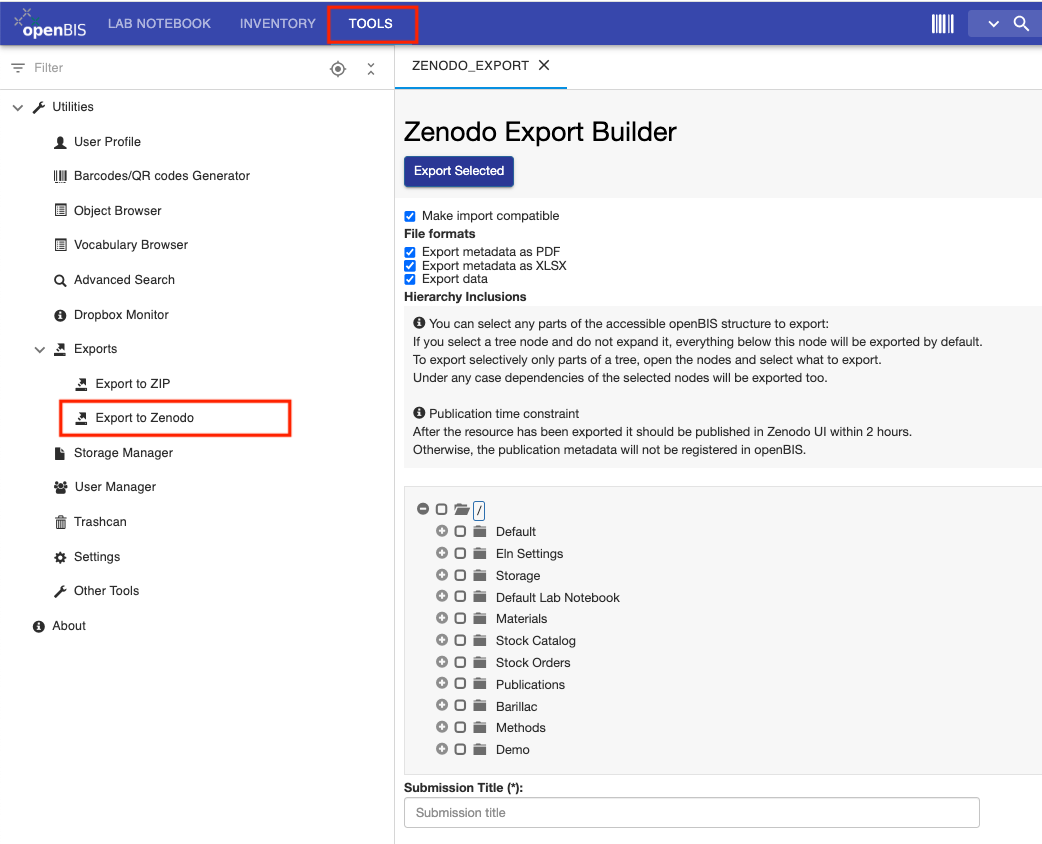Expand the Stock Orders node

tap(442, 662)
